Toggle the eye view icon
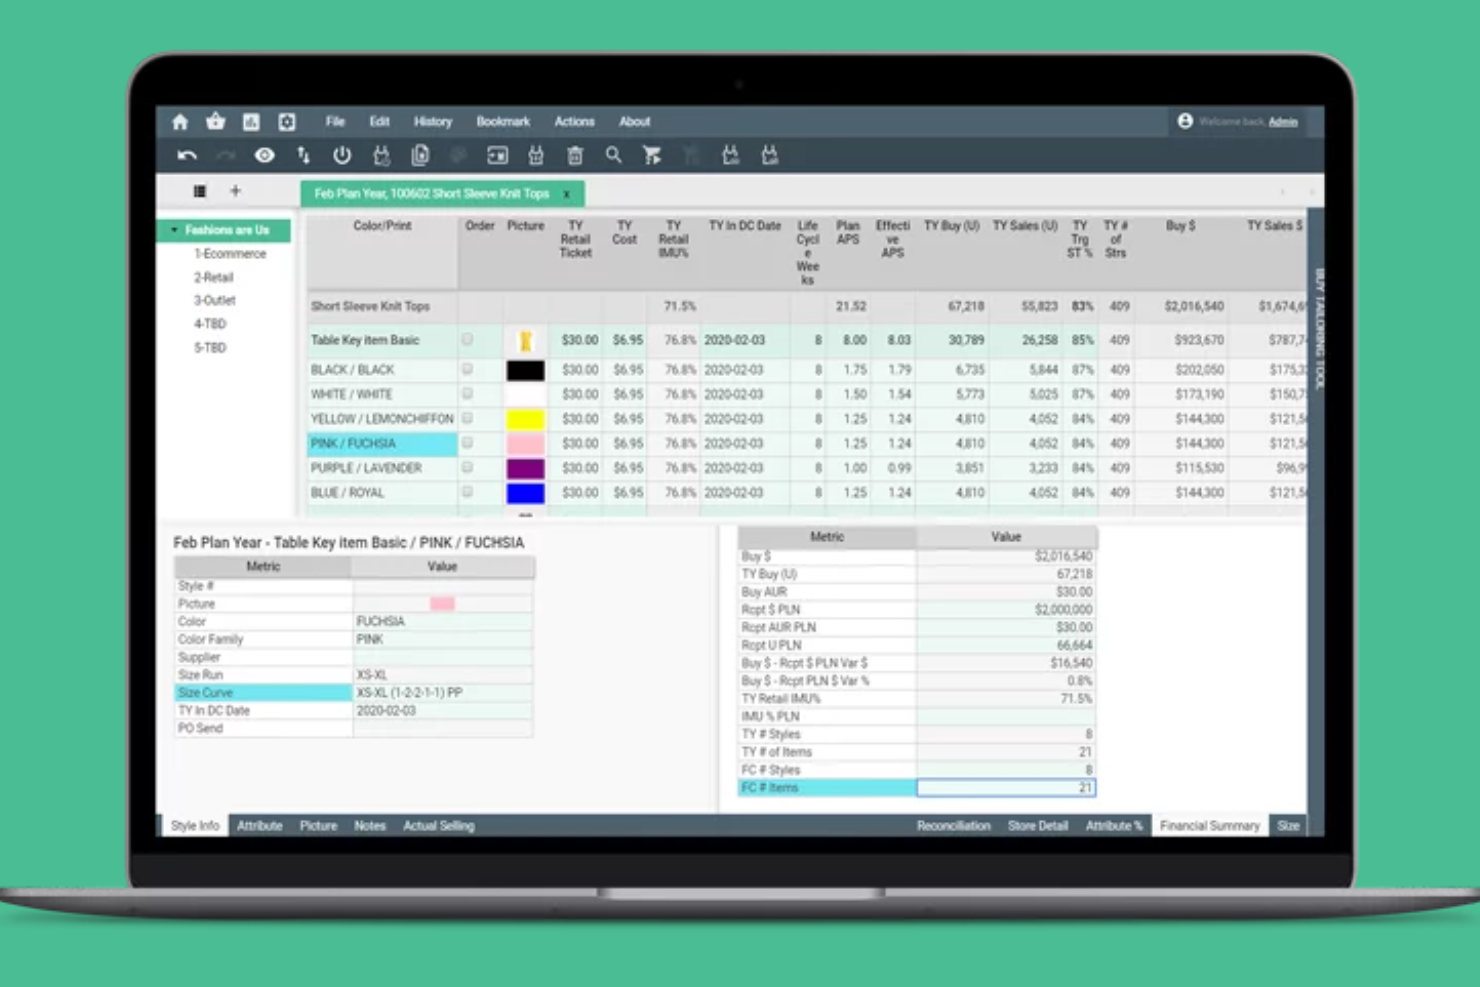Image resolution: width=1480 pixels, height=987 pixels. (264, 155)
